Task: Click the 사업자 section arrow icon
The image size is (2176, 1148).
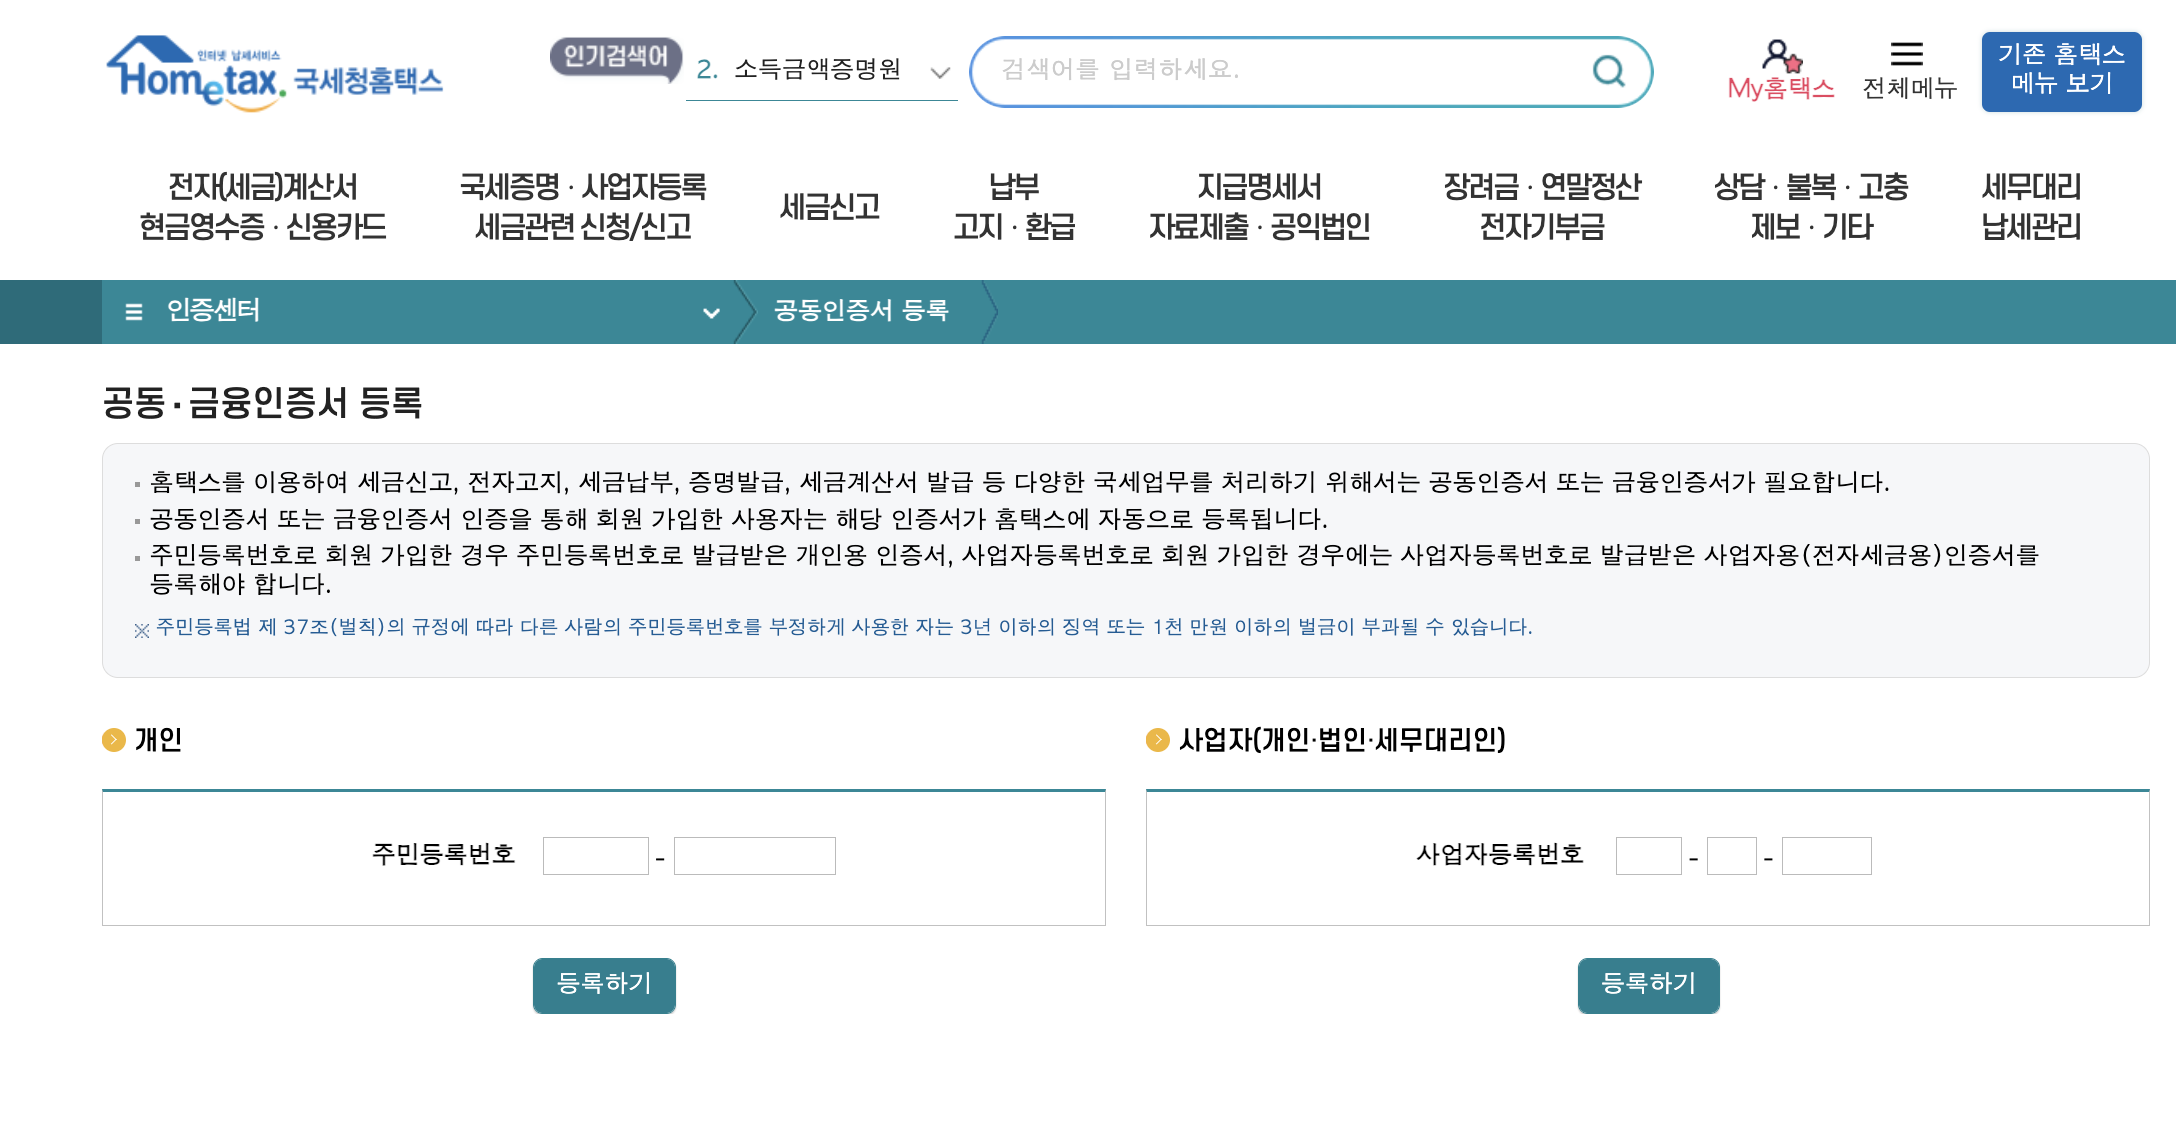Action: 1157,740
